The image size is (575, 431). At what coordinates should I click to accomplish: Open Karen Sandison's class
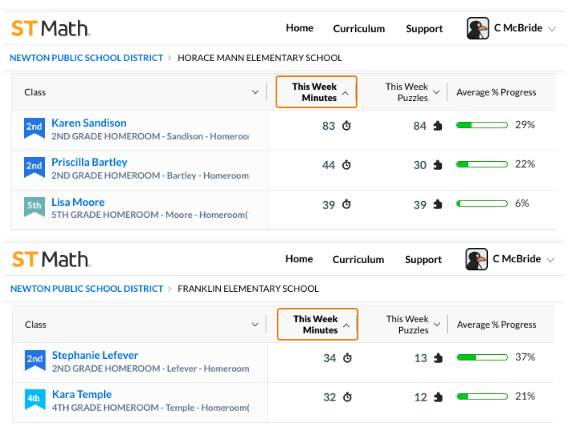point(89,123)
